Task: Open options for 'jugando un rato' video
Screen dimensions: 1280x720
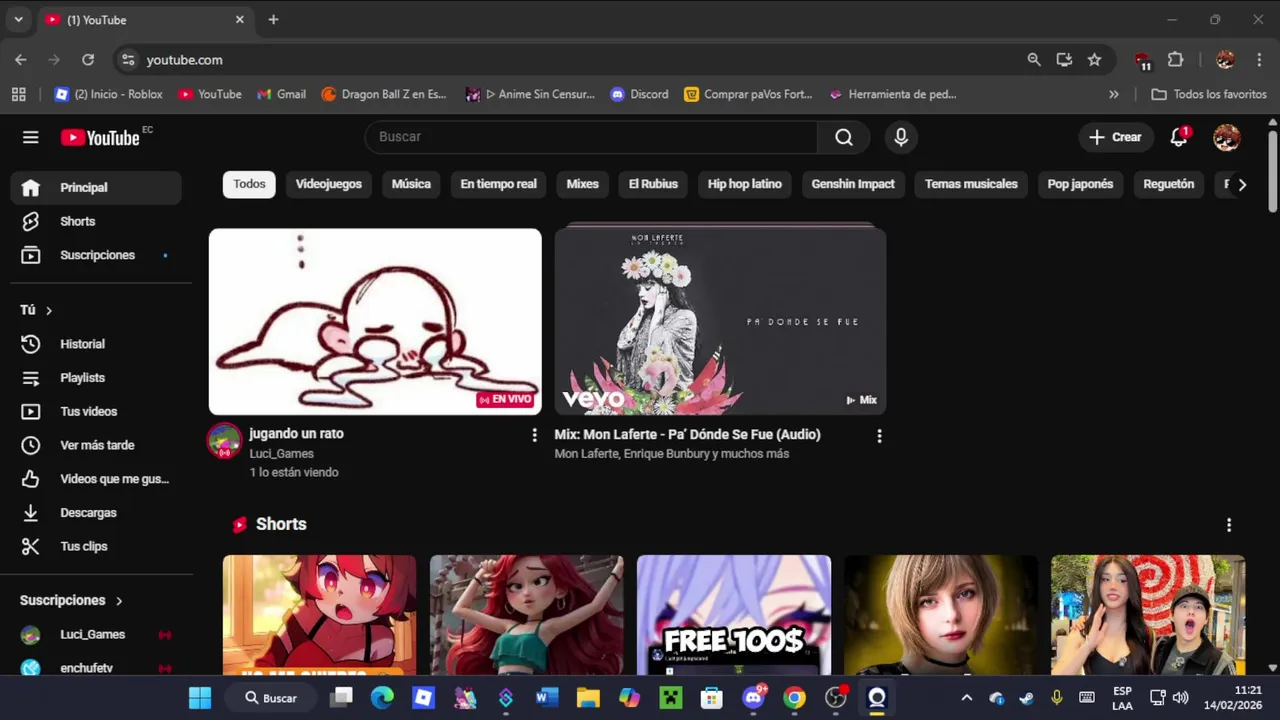Action: 534,435
